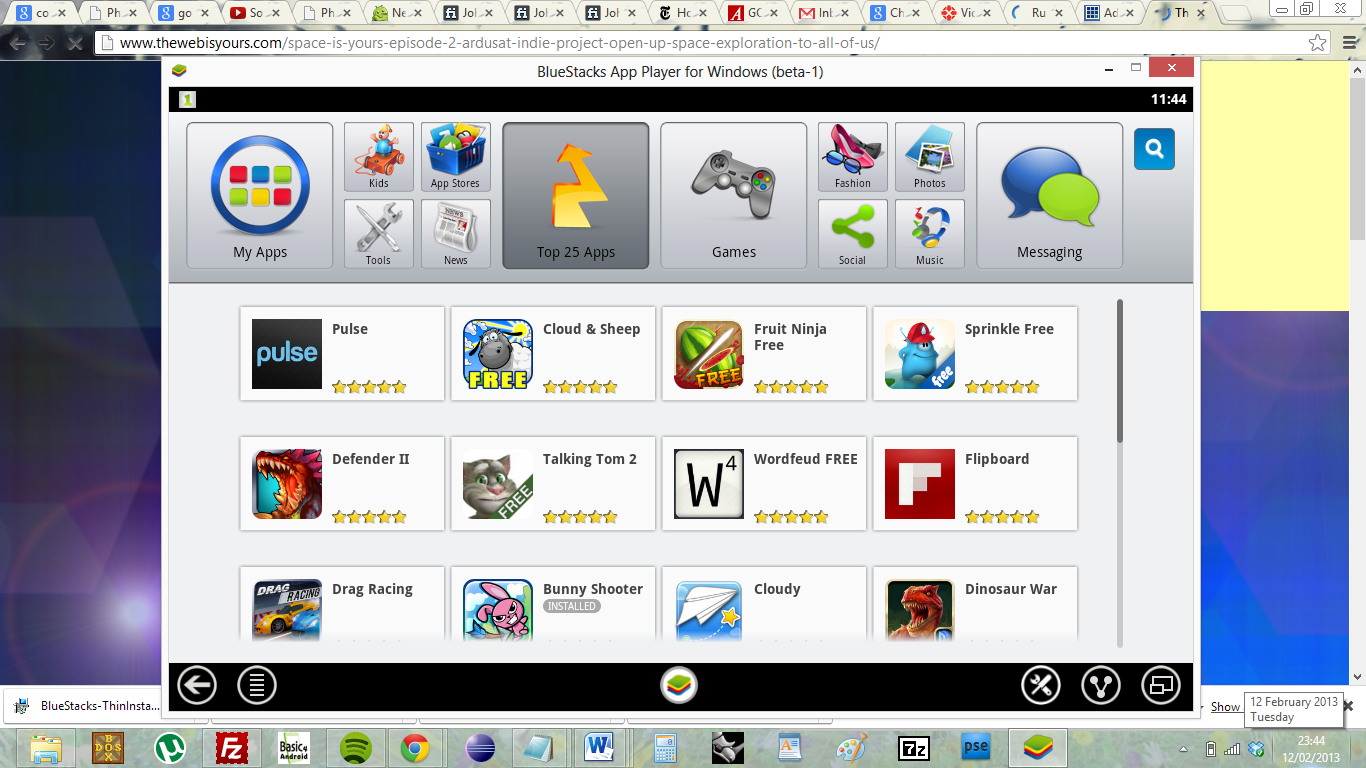Viewport: 1366px width, 768px height.
Task: Click the BlueStacks home logo button
Action: tap(680, 686)
